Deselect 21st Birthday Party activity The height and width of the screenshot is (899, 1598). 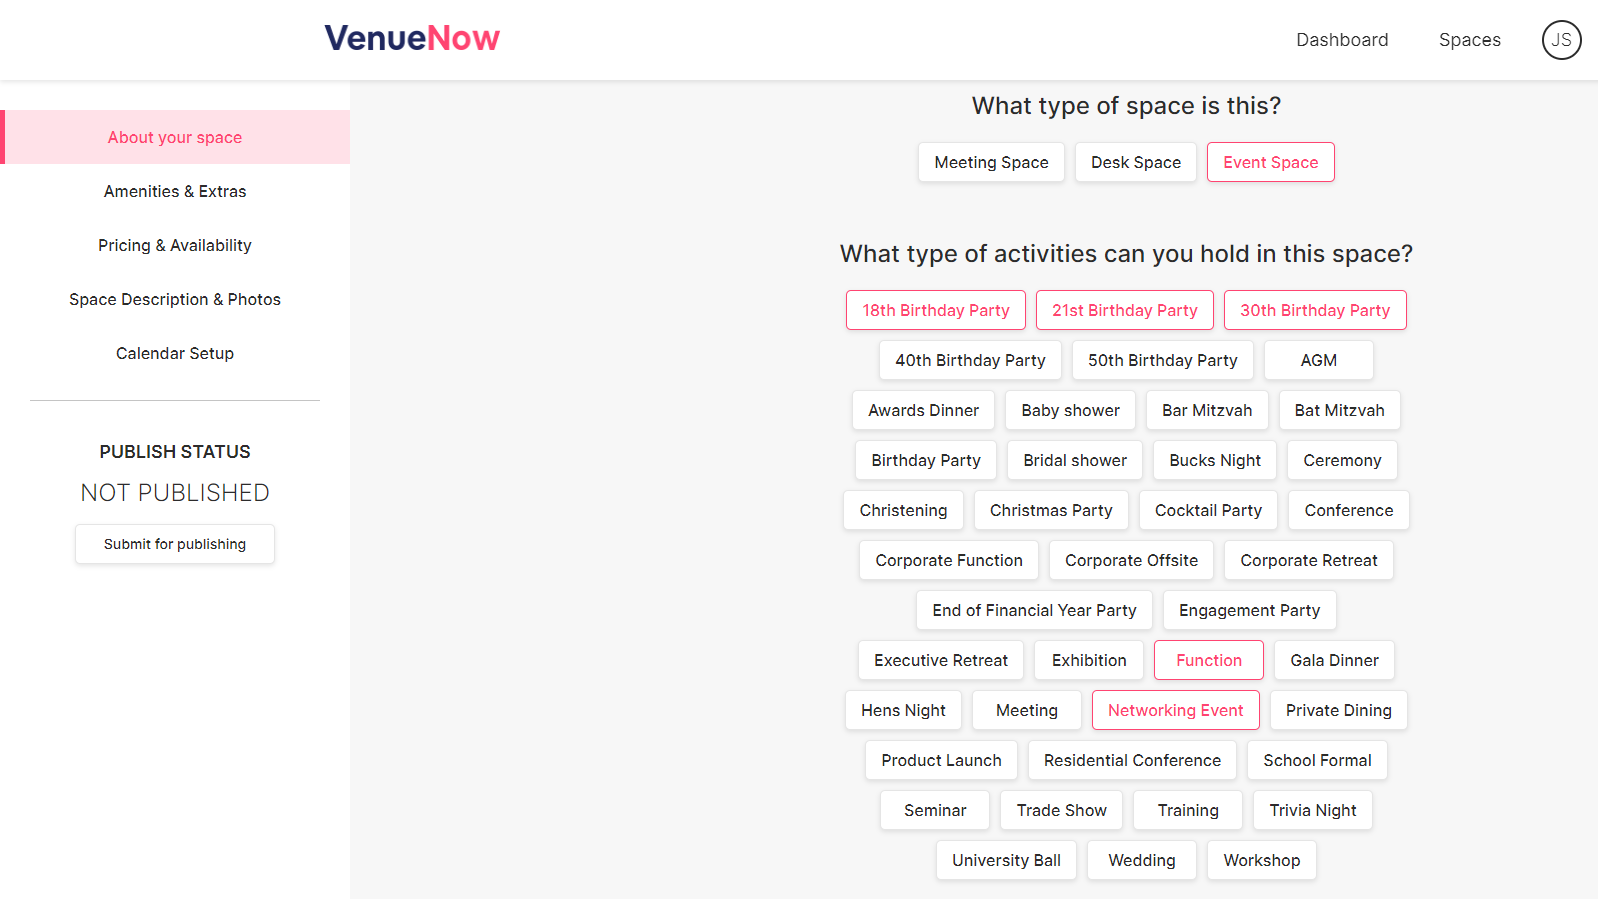(1125, 310)
